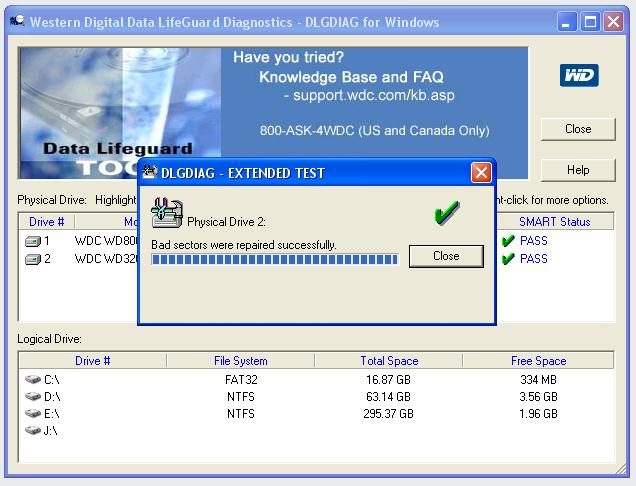This screenshot has height=486, width=636.
Task: Click PASS status of drive 2
Action: coord(534,259)
